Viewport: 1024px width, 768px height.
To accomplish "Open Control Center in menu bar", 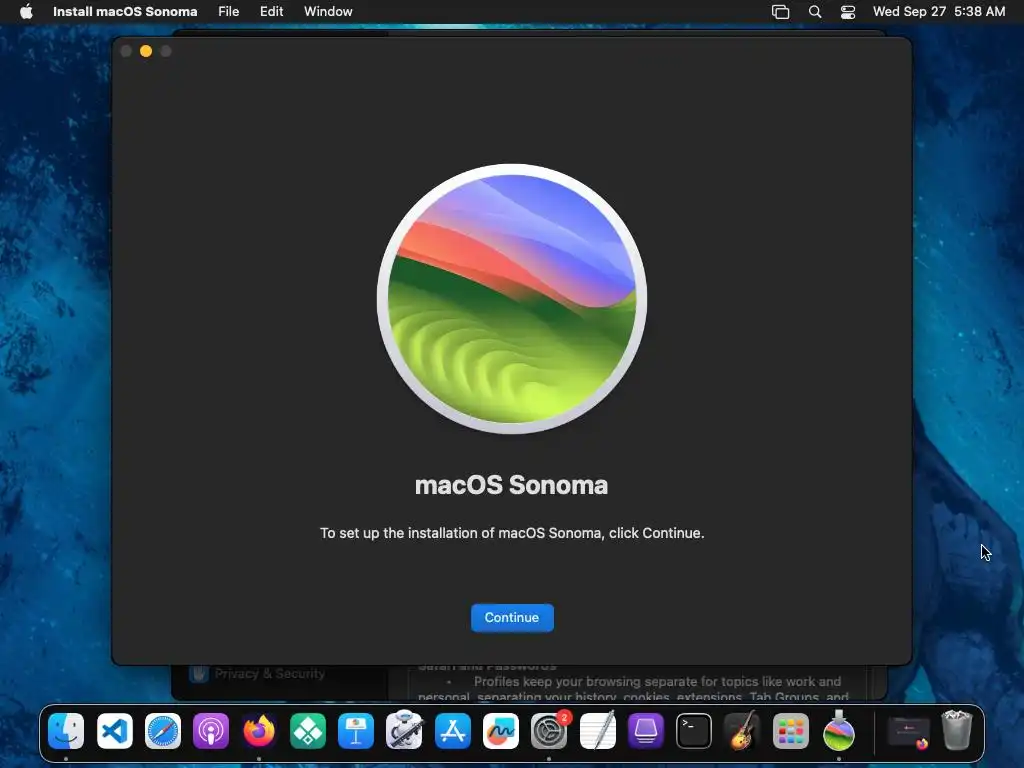I will [848, 12].
